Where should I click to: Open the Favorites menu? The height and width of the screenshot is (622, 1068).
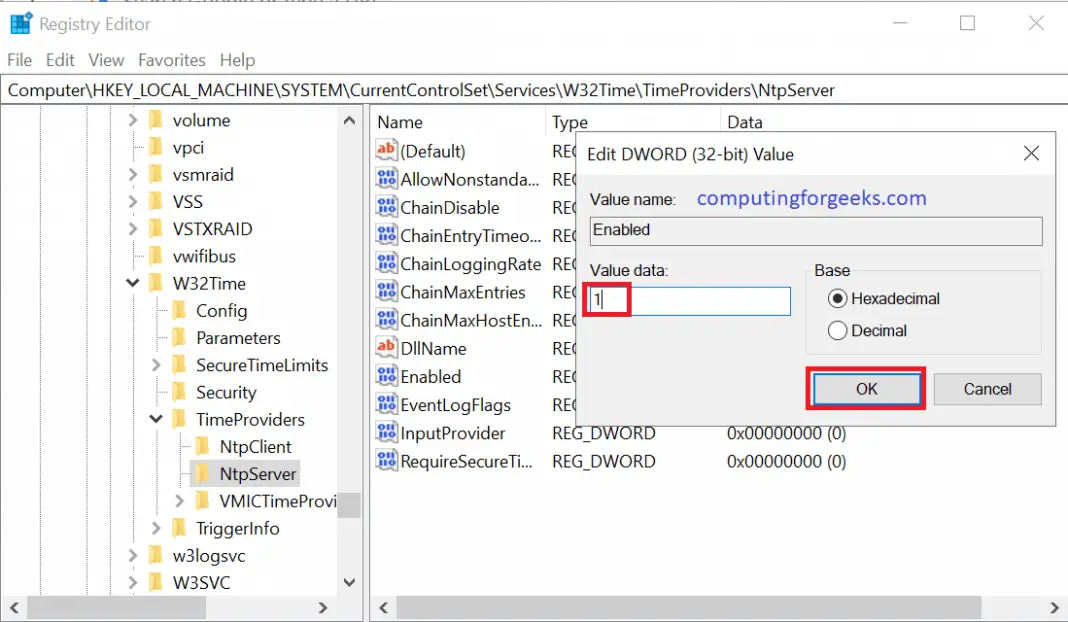pos(171,60)
